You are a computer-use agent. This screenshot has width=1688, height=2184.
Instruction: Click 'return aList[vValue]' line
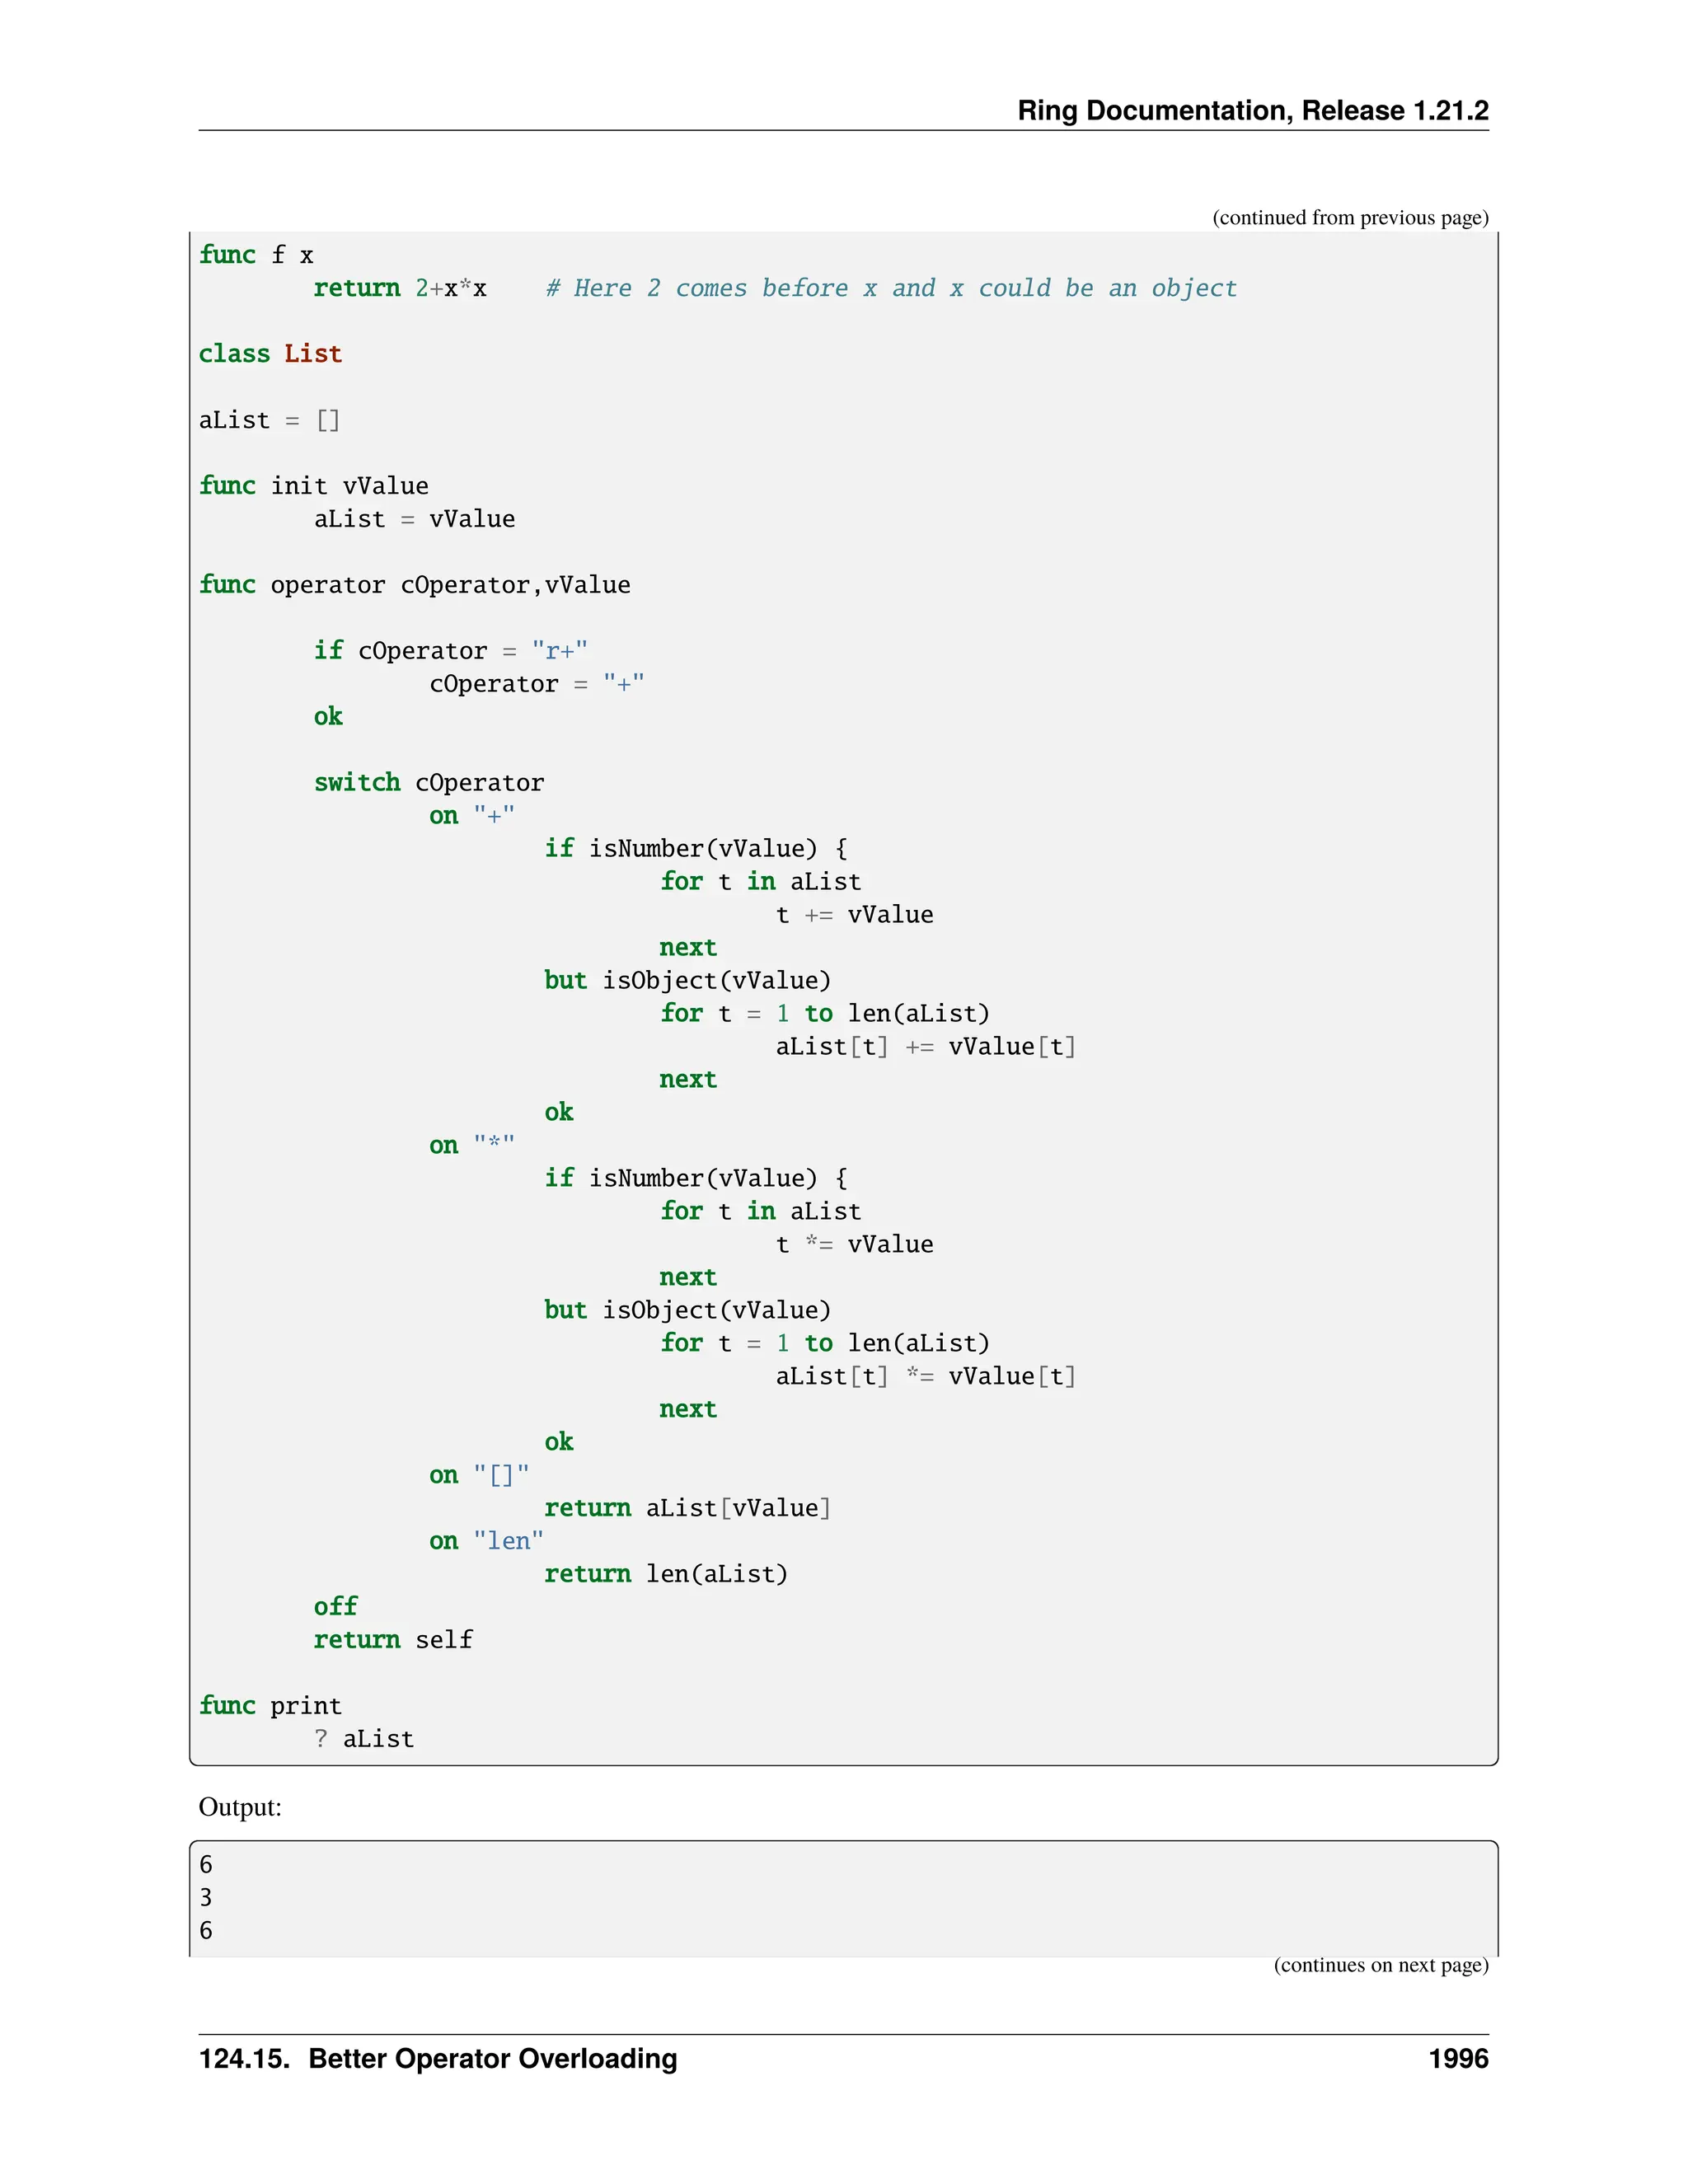687,1508
